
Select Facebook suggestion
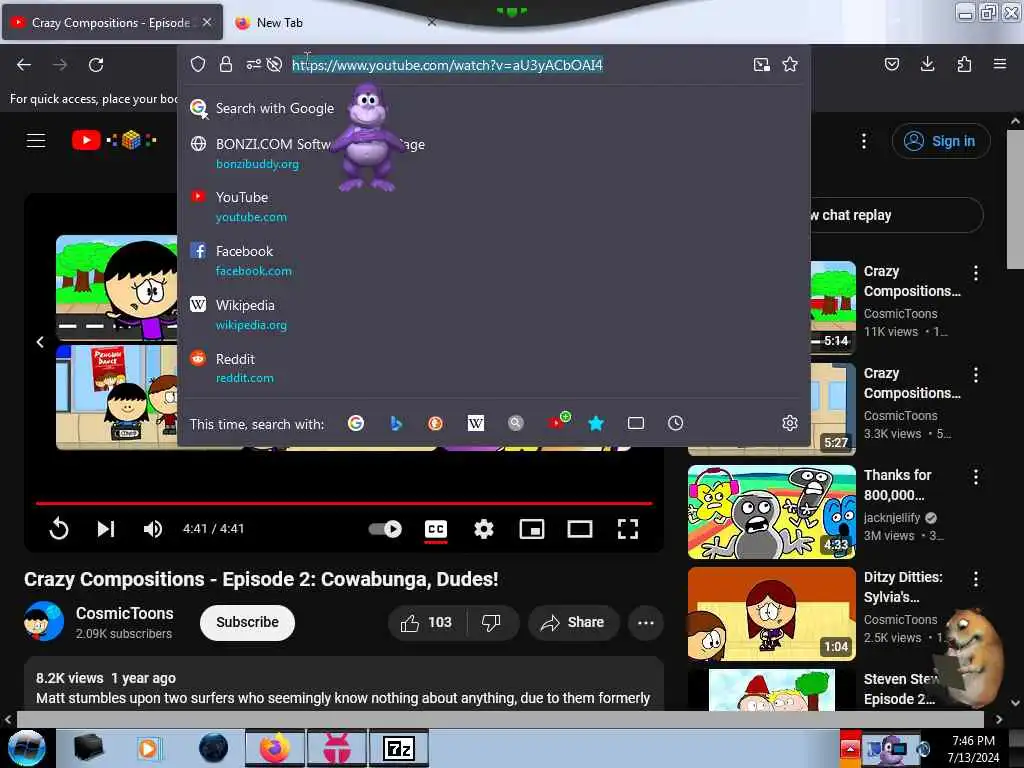[494, 261]
